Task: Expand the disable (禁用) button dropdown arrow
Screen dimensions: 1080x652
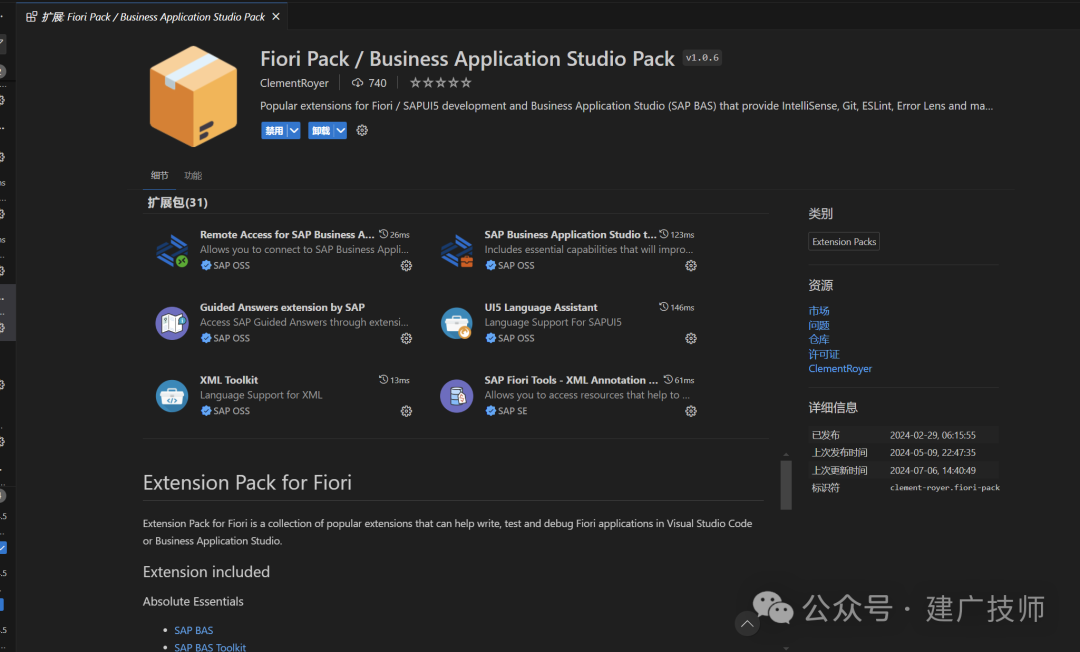Action: pos(294,130)
